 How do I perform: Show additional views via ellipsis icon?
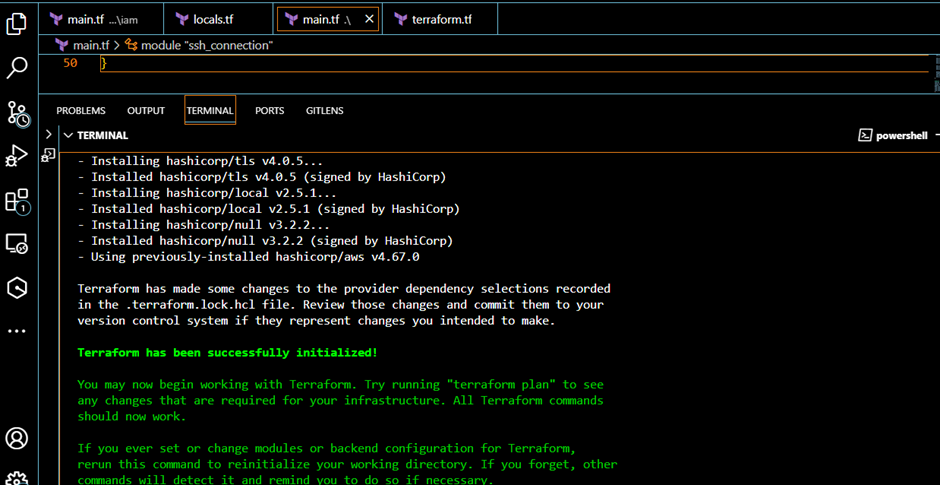17,331
